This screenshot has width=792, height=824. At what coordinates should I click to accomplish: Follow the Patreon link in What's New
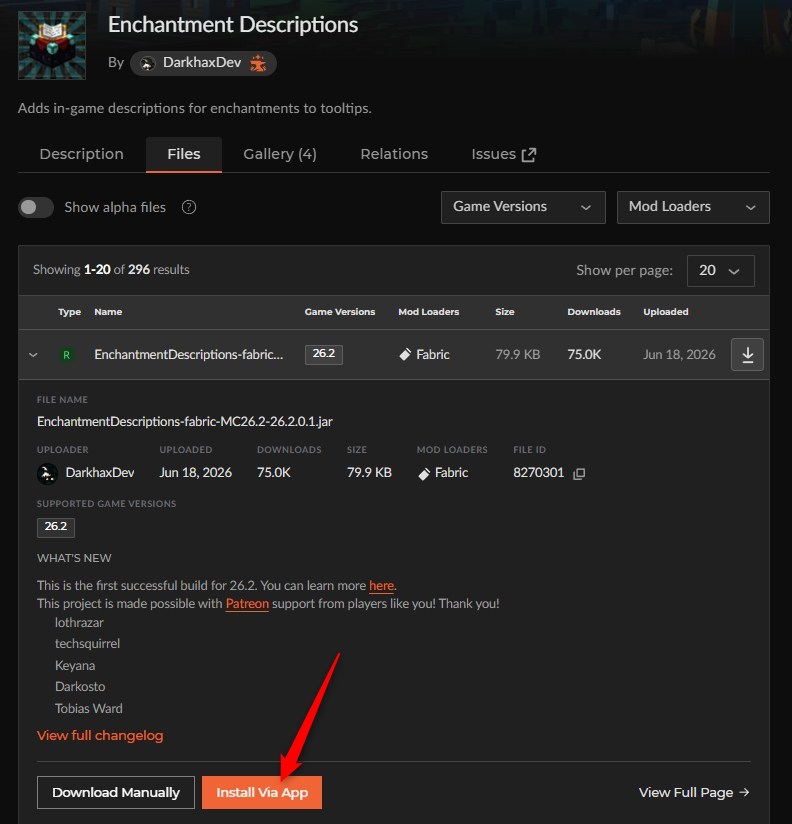tap(247, 603)
